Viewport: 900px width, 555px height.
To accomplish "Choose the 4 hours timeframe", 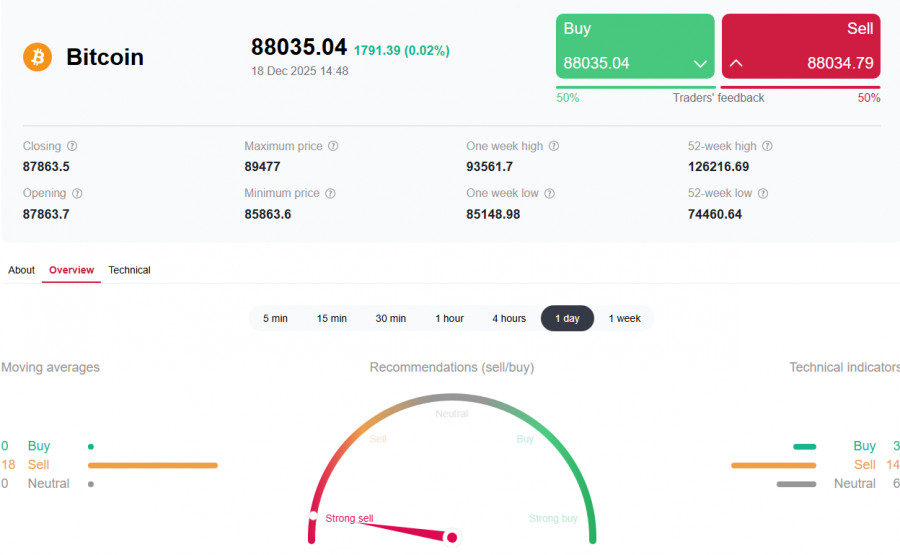I will pos(509,318).
